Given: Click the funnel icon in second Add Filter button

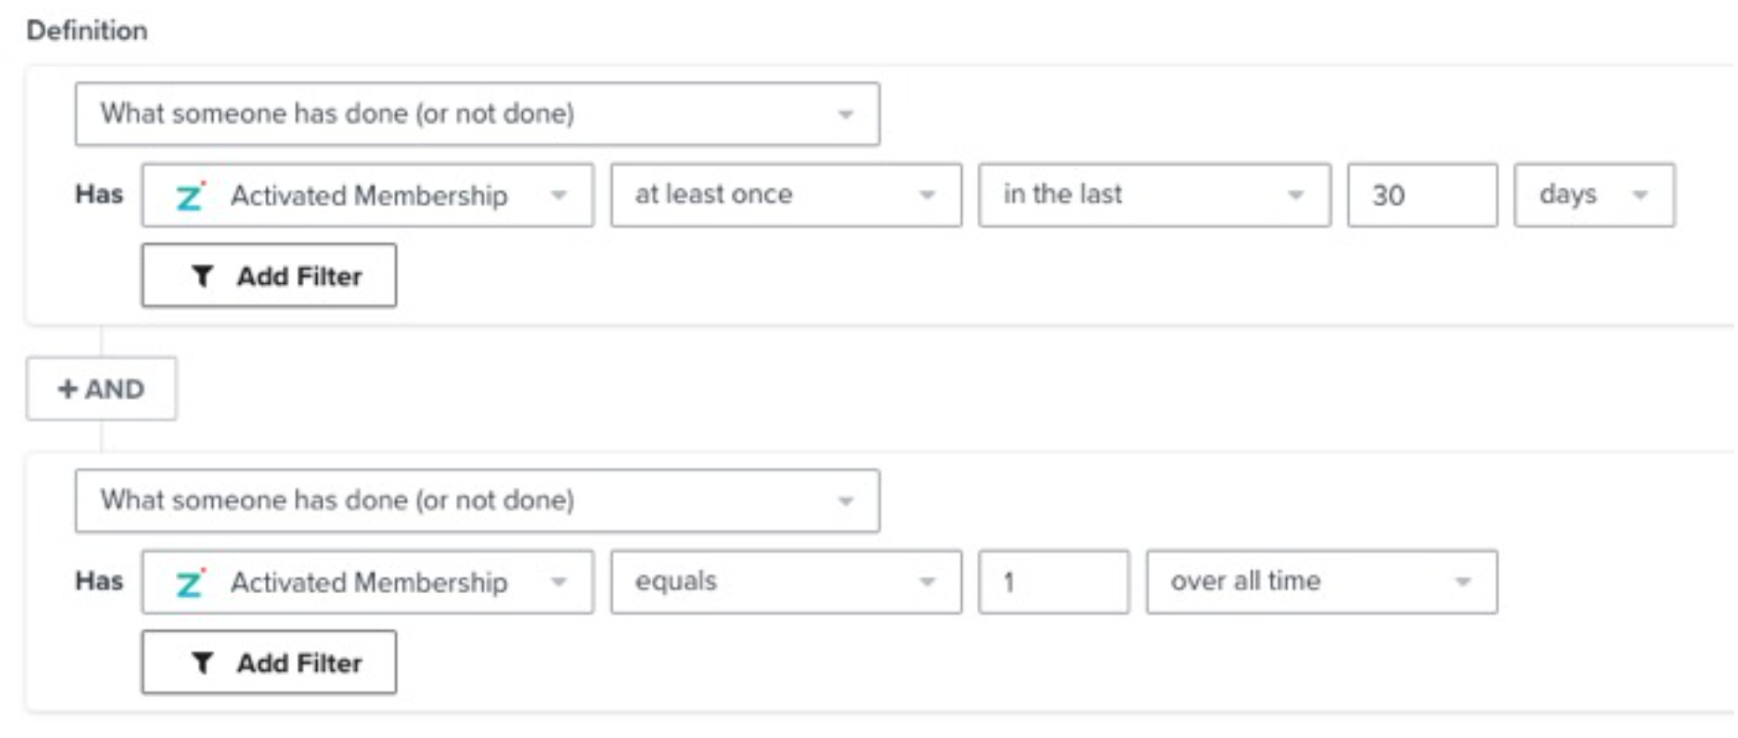Looking at the screenshot, I should coord(202,663).
